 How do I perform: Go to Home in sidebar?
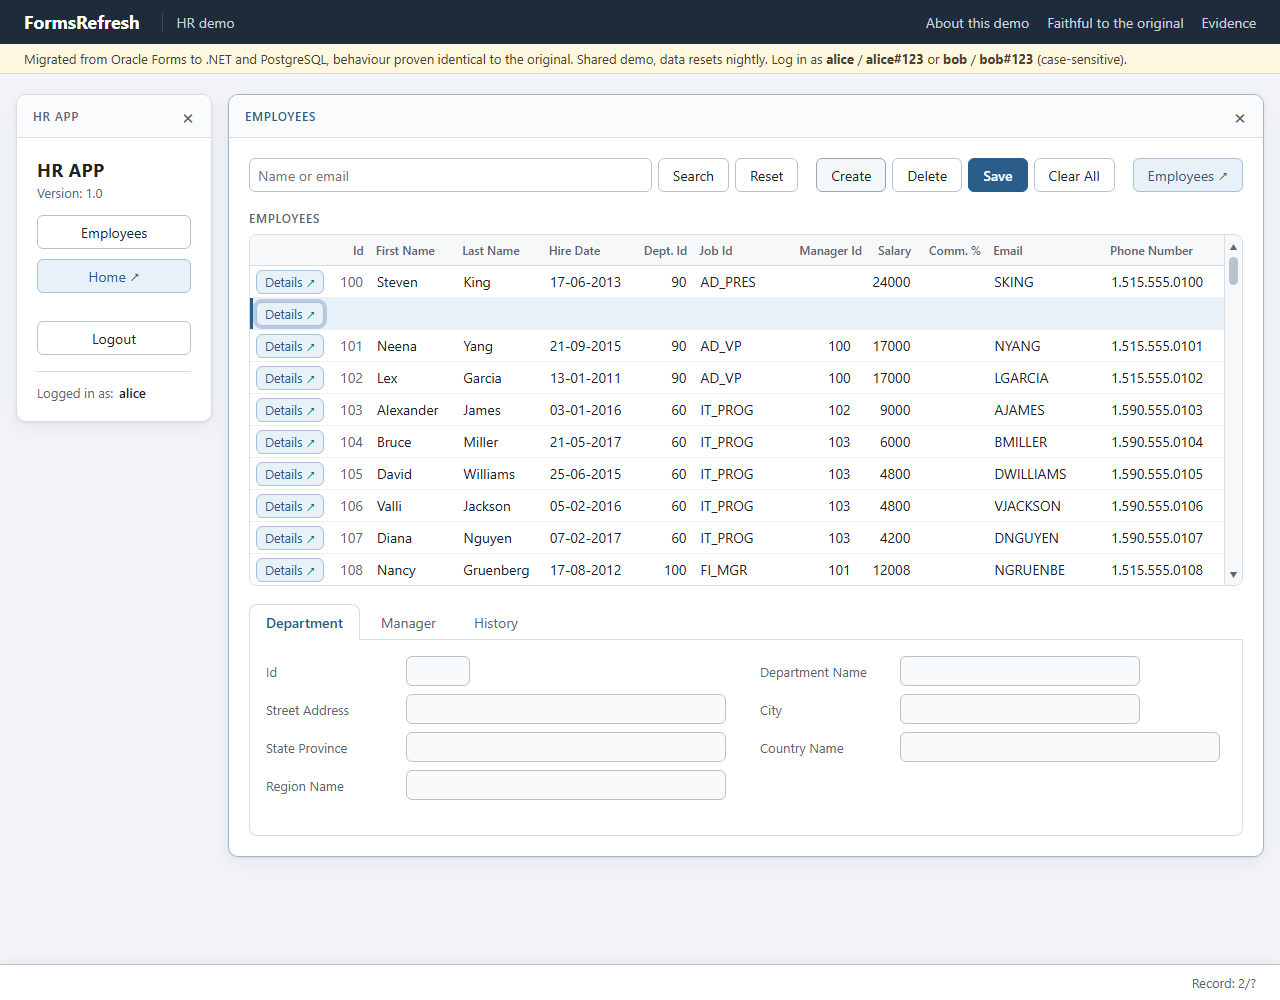[114, 277]
